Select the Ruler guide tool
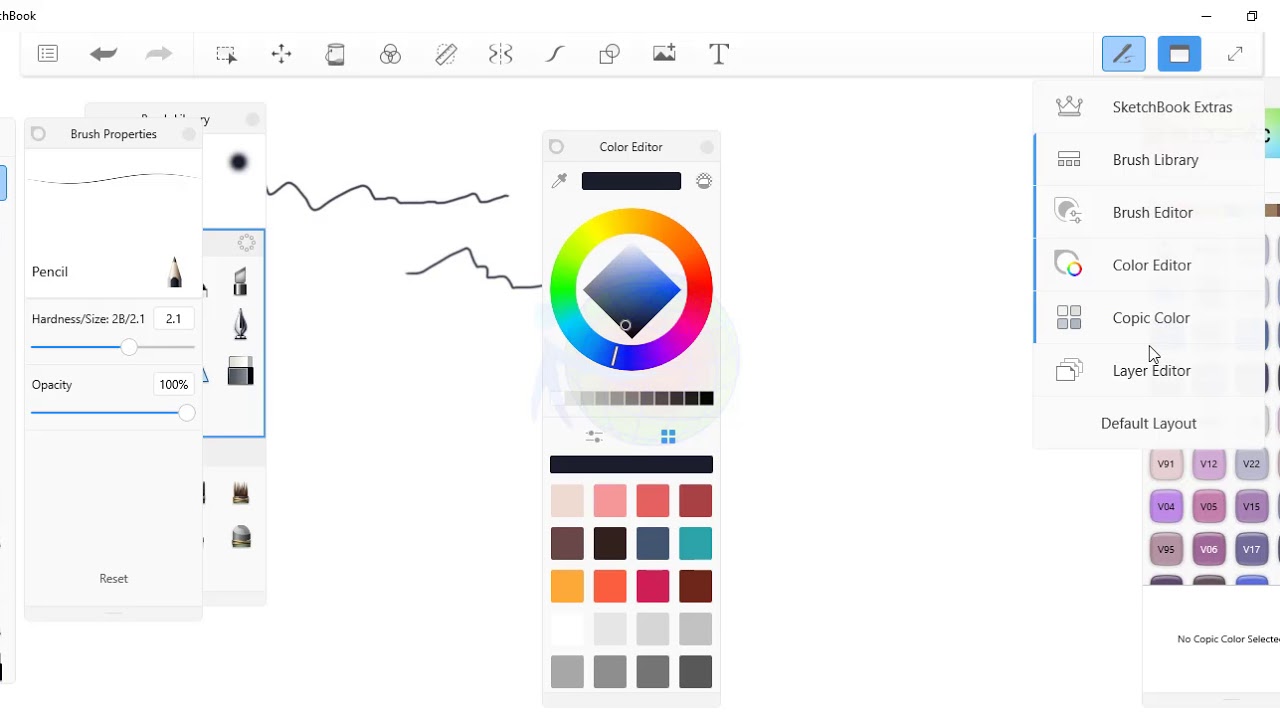Screen dimensions: 1280x720 [445, 54]
